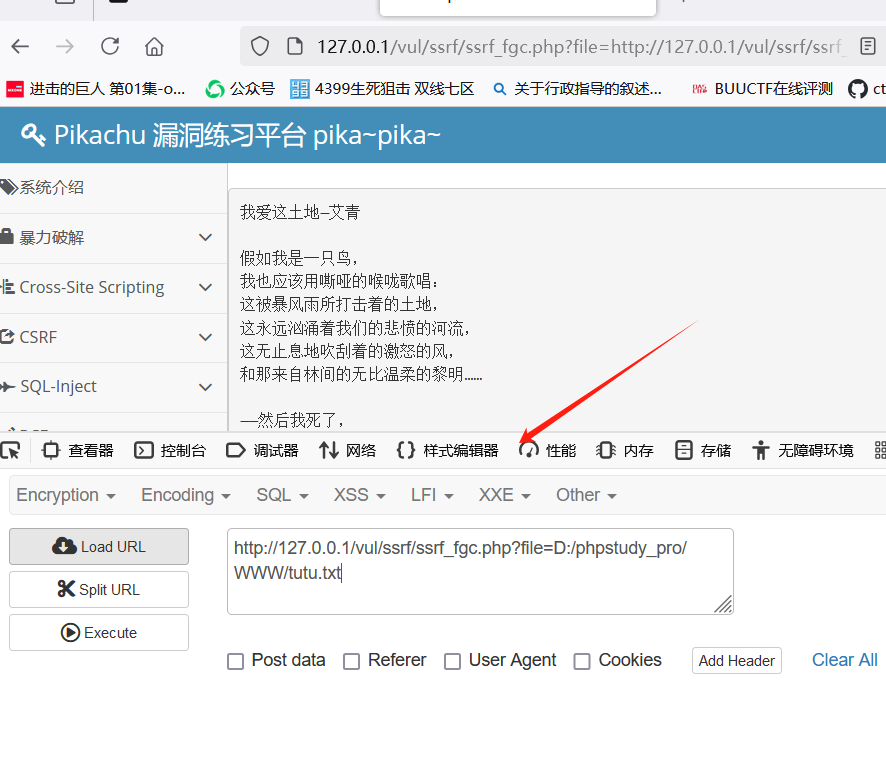This screenshot has width=886, height=760.
Task: Switch to the 无障碍环境 accessibility tab
Action: [803, 450]
